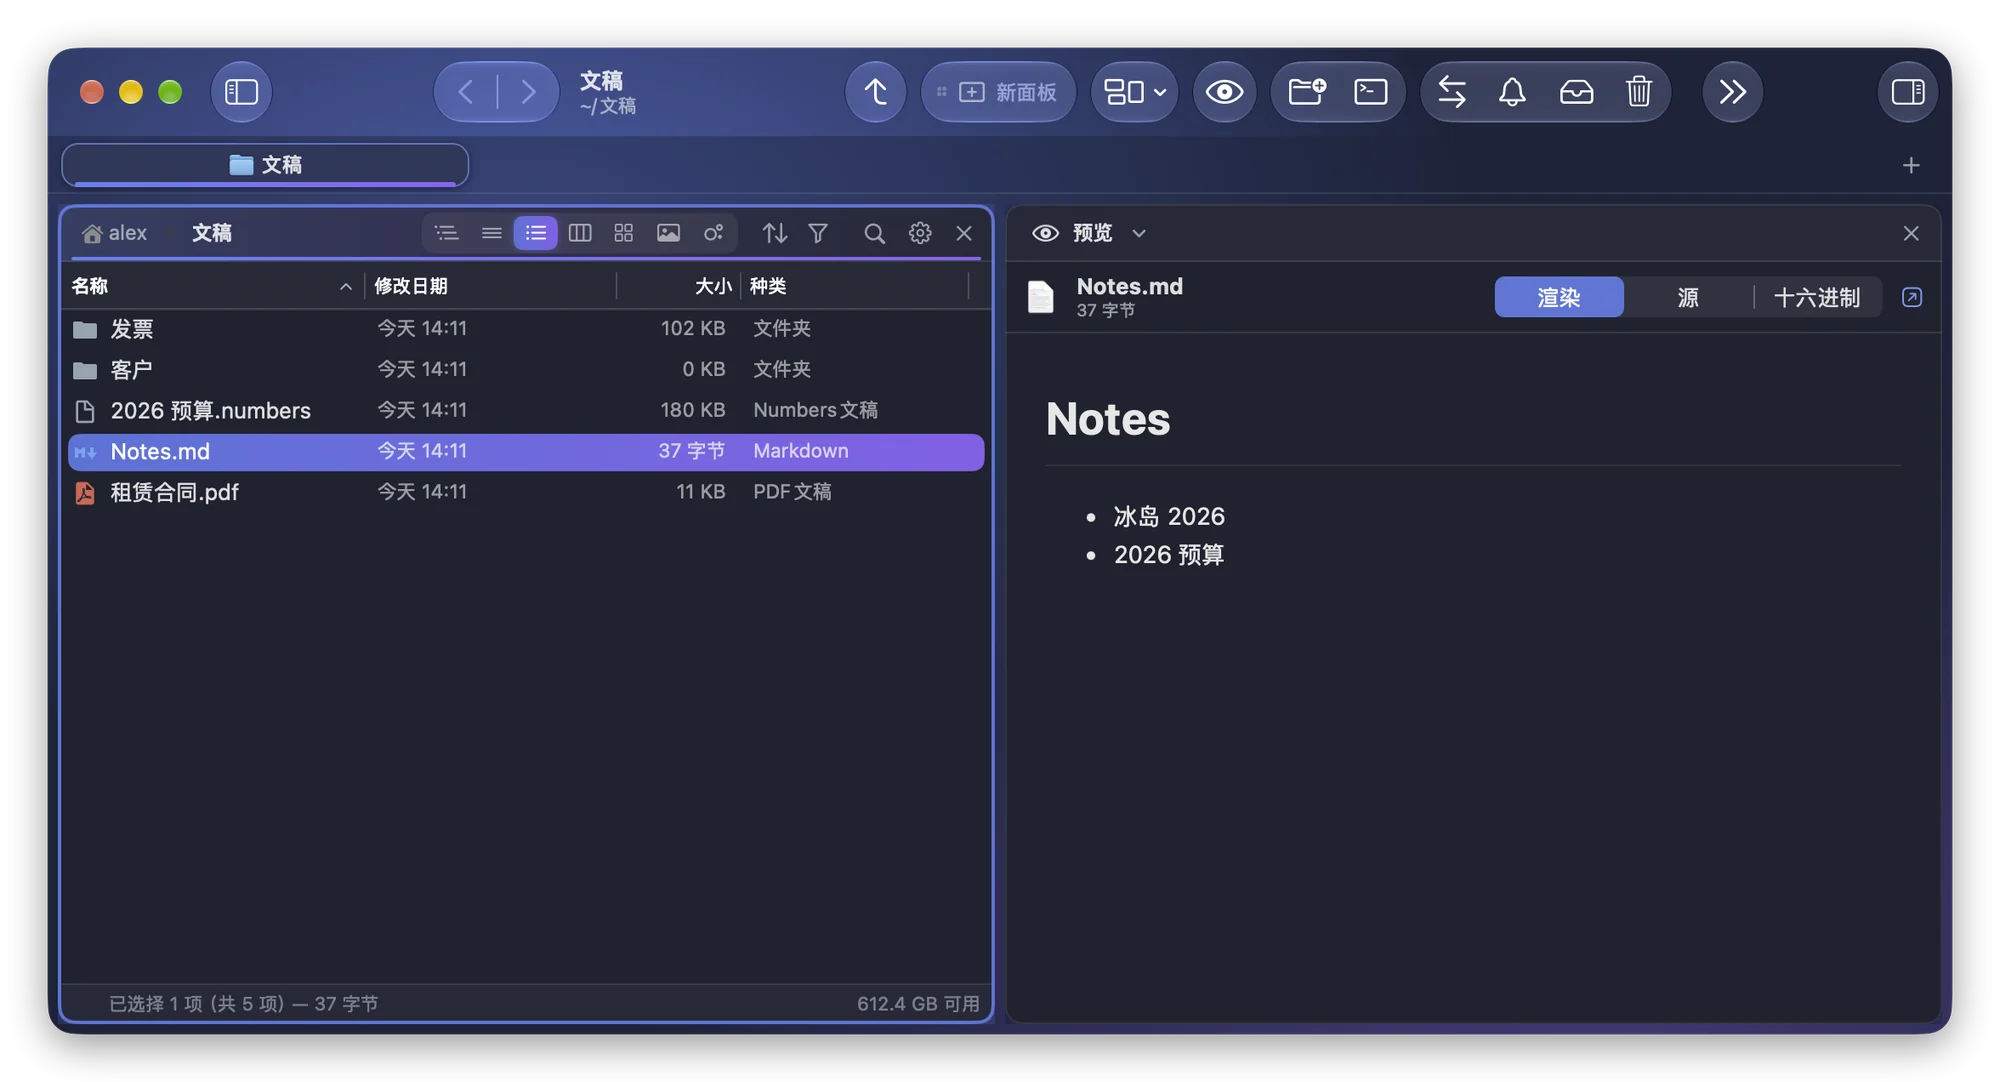Open the filter funnel

[818, 233]
